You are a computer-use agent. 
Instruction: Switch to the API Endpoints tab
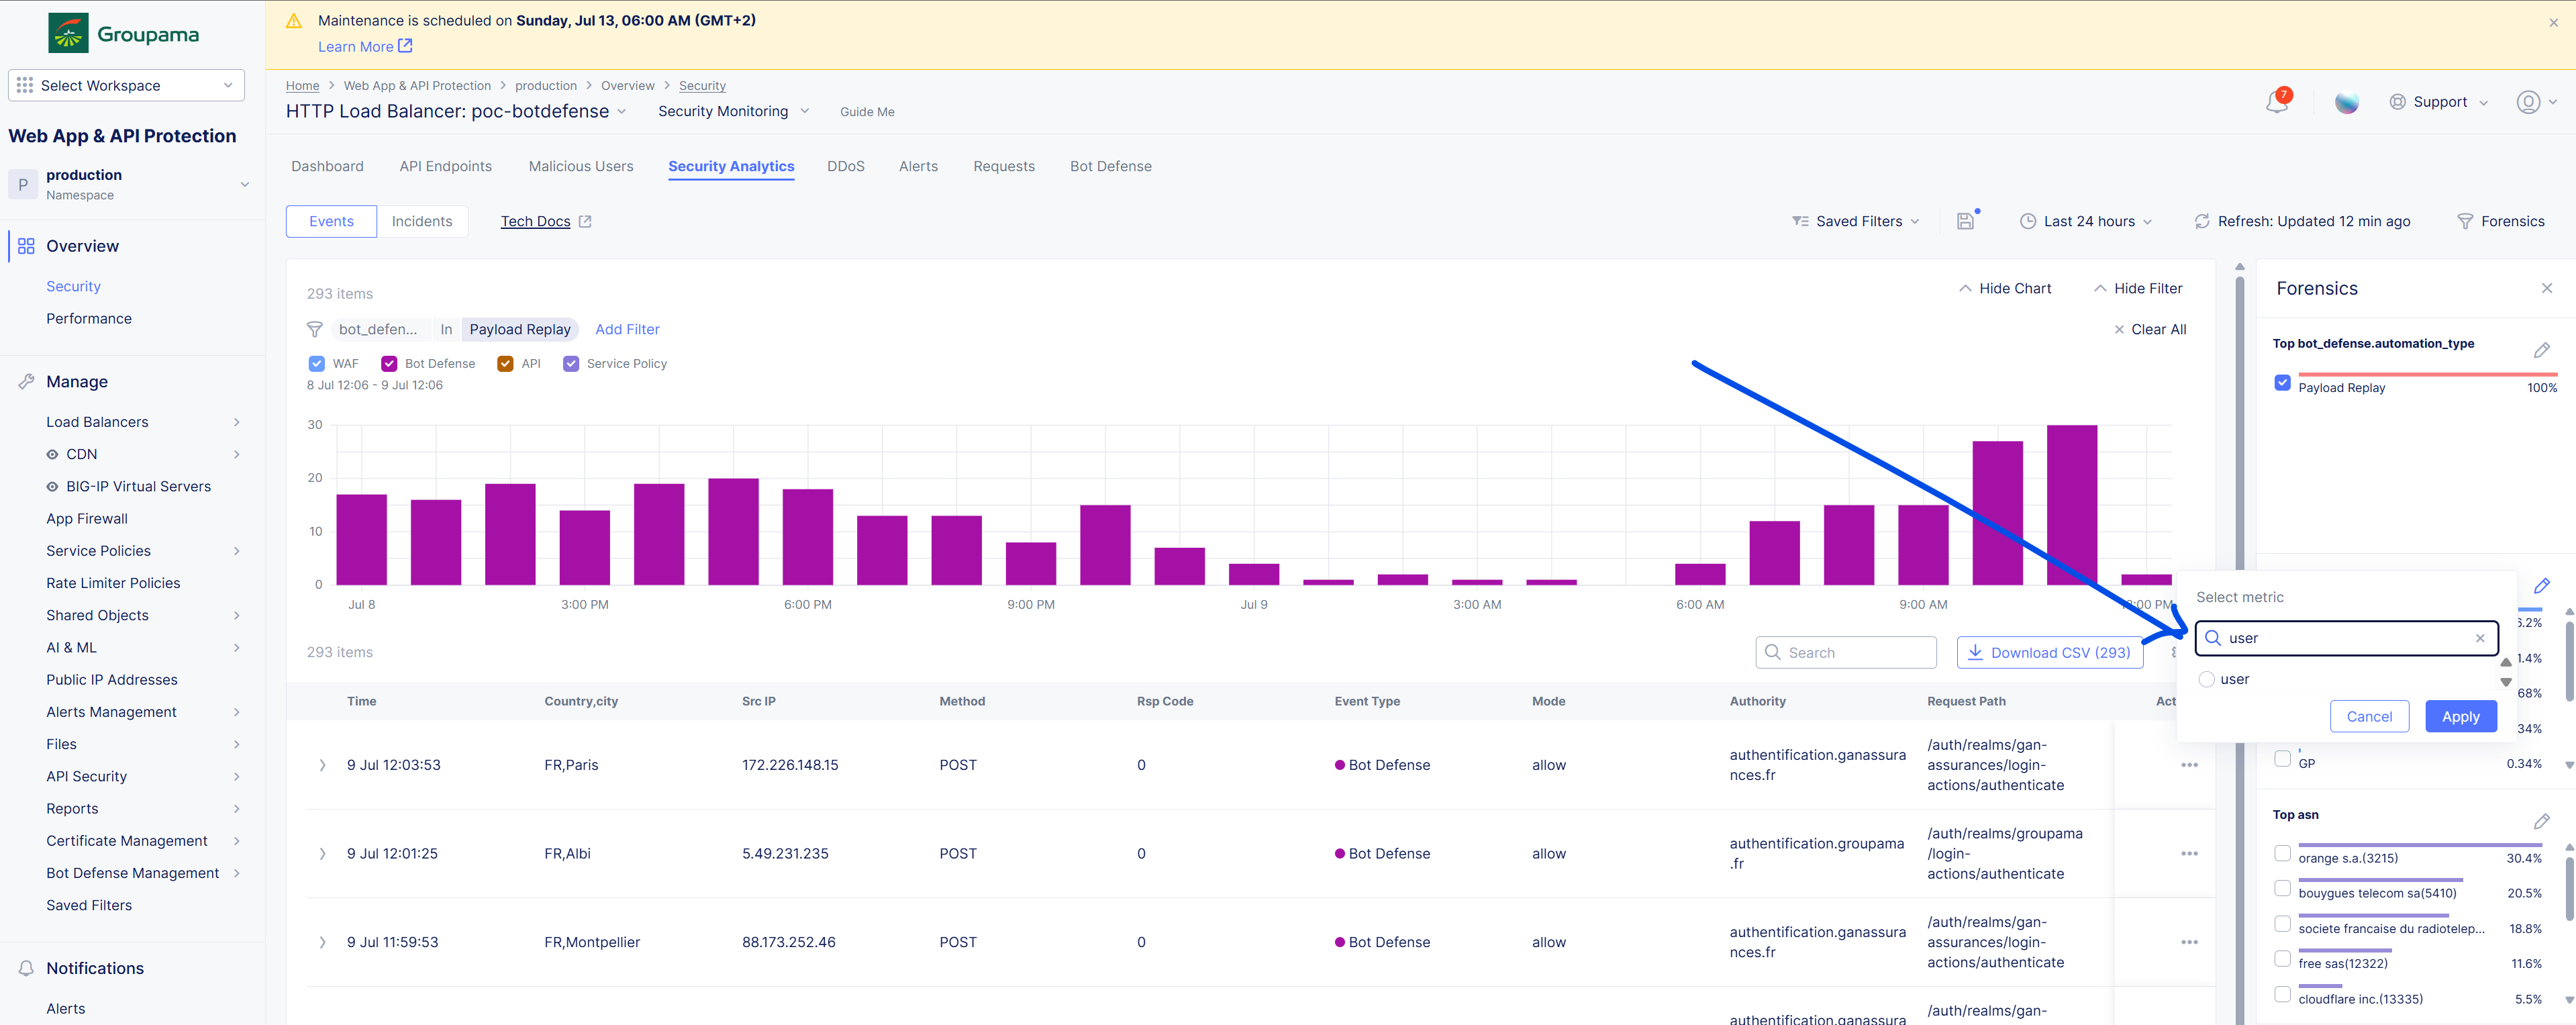coord(445,166)
